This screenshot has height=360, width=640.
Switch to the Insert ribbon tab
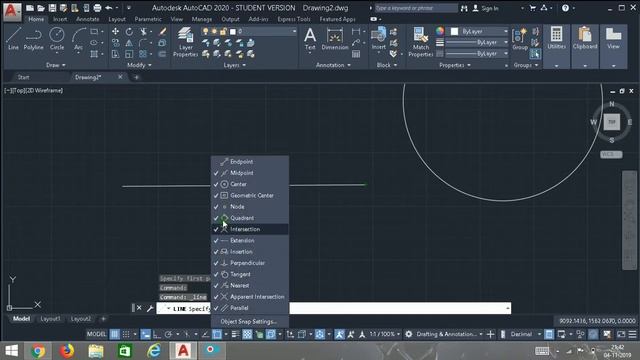pos(60,19)
